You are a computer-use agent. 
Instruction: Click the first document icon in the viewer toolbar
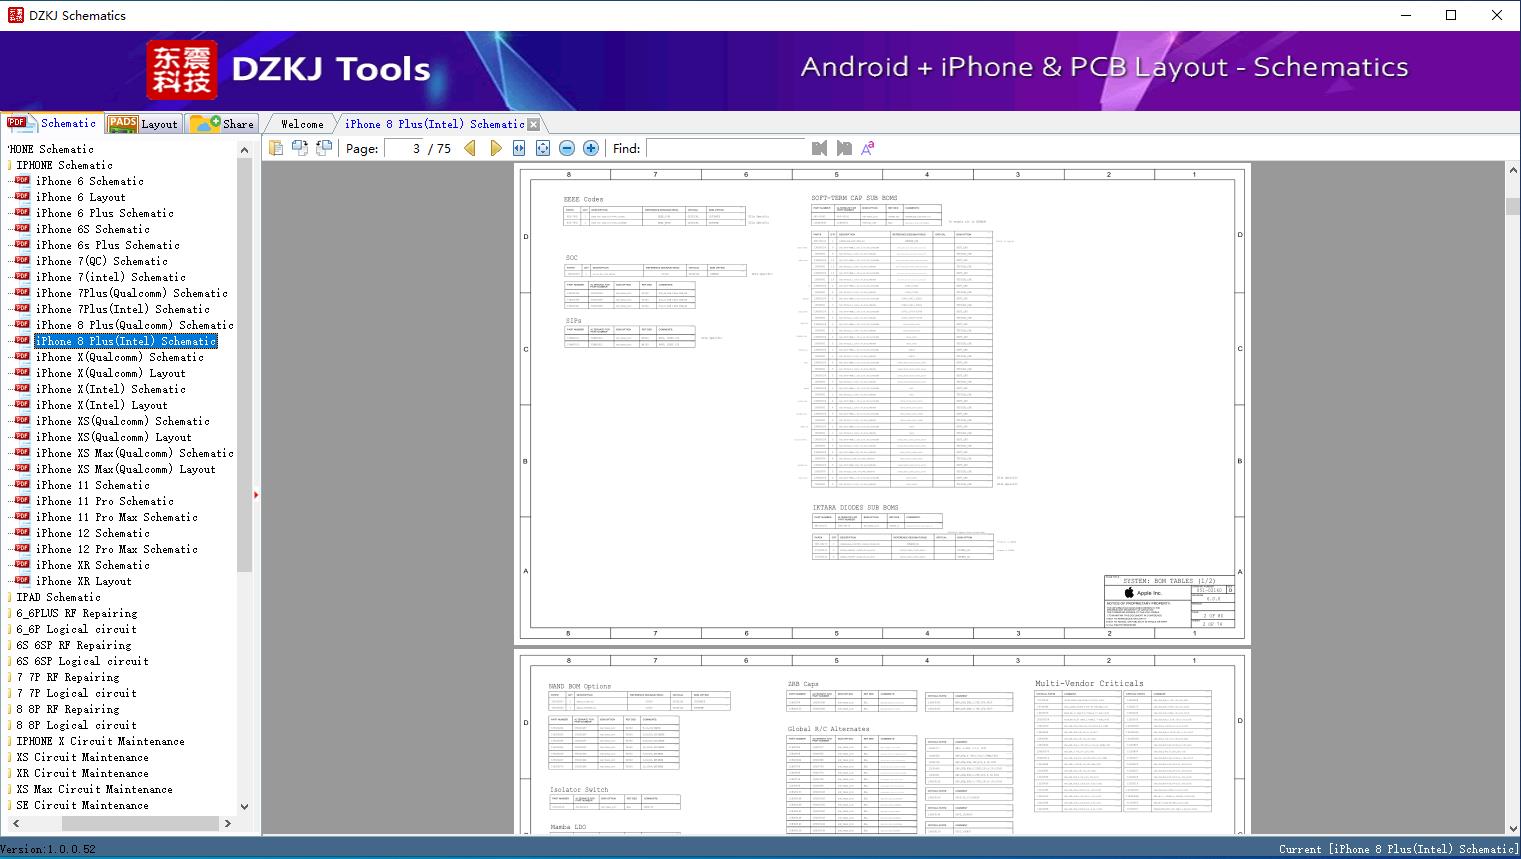pos(276,148)
